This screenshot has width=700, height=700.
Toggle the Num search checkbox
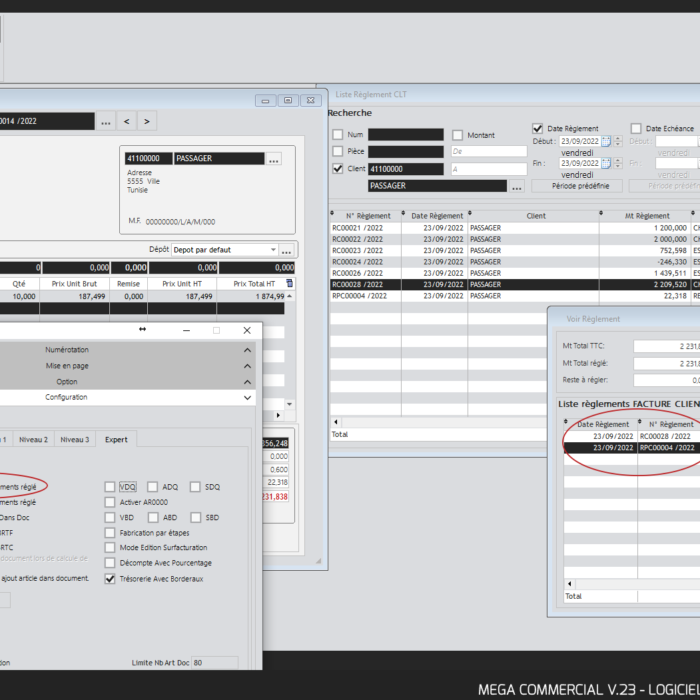point(338,134)
